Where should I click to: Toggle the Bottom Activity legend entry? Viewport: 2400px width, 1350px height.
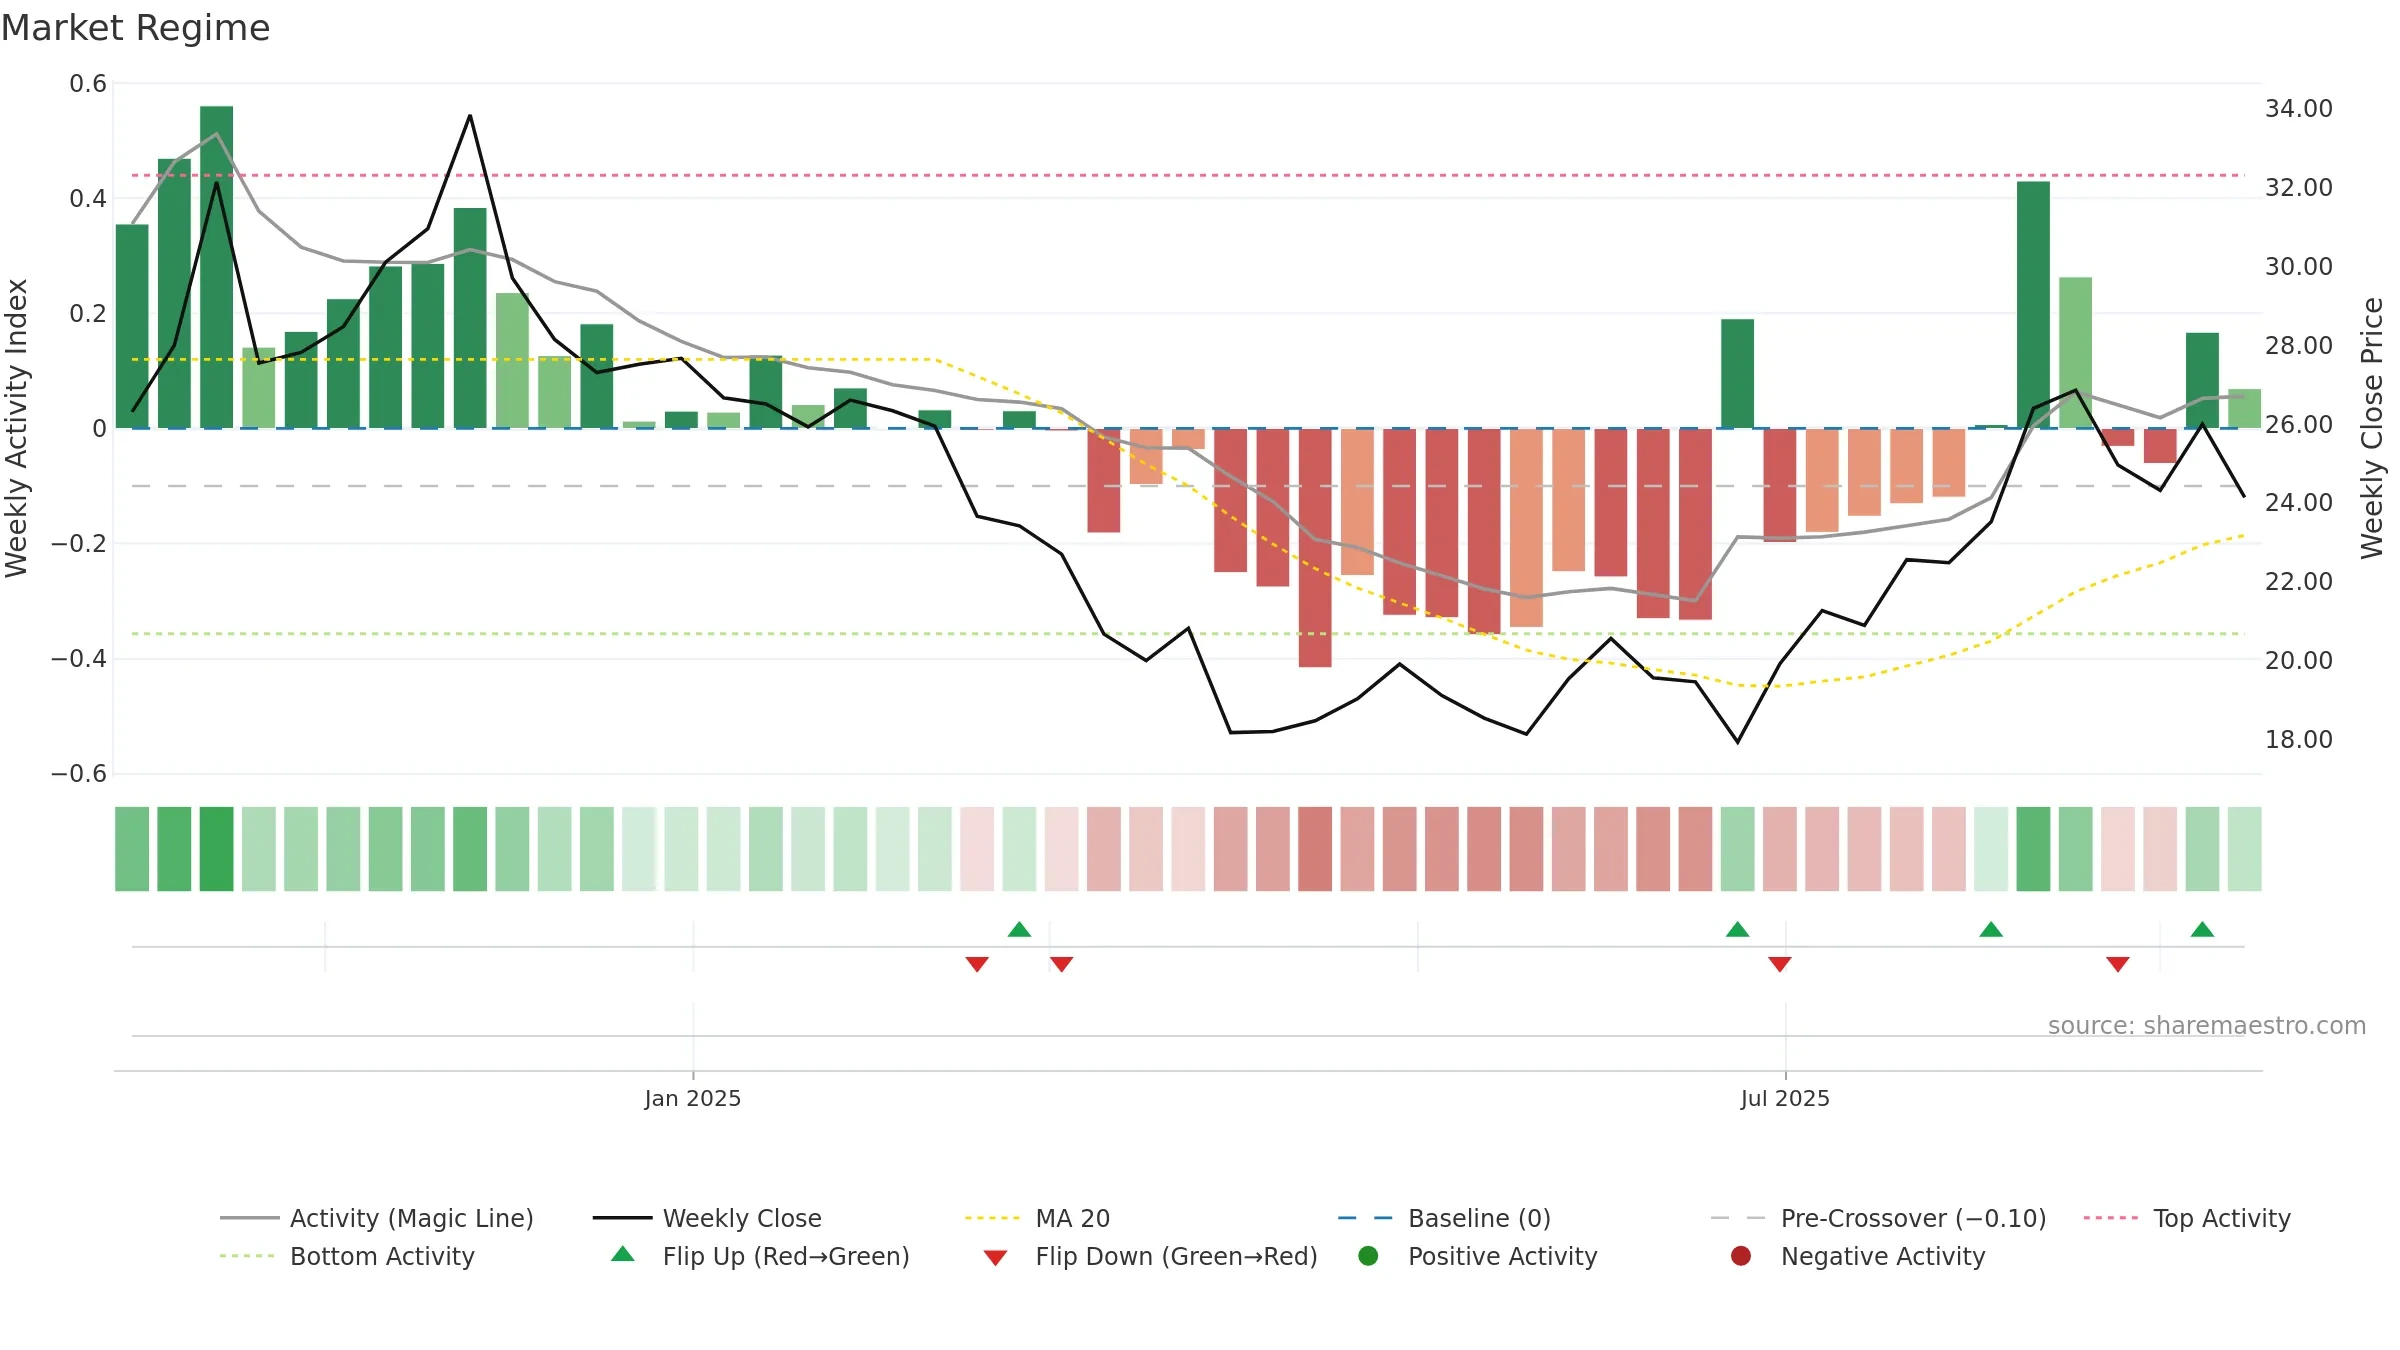pos(347,1256)
